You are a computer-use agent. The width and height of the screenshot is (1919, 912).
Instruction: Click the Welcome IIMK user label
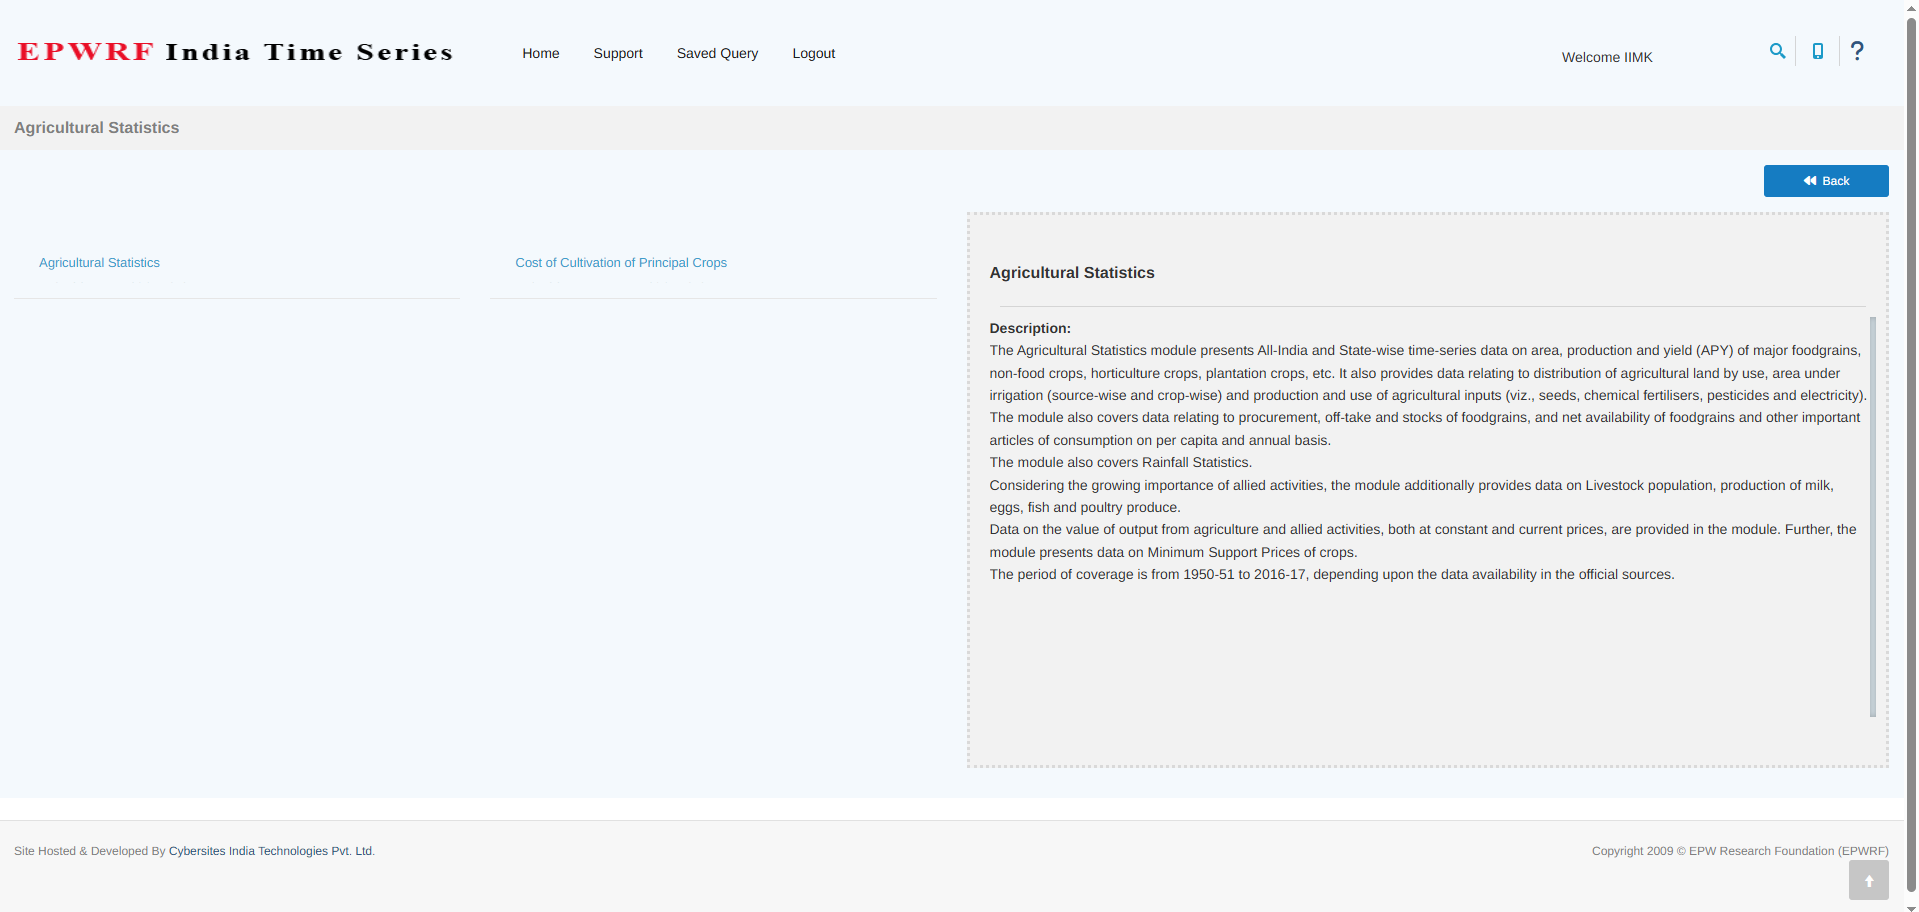1606,58
